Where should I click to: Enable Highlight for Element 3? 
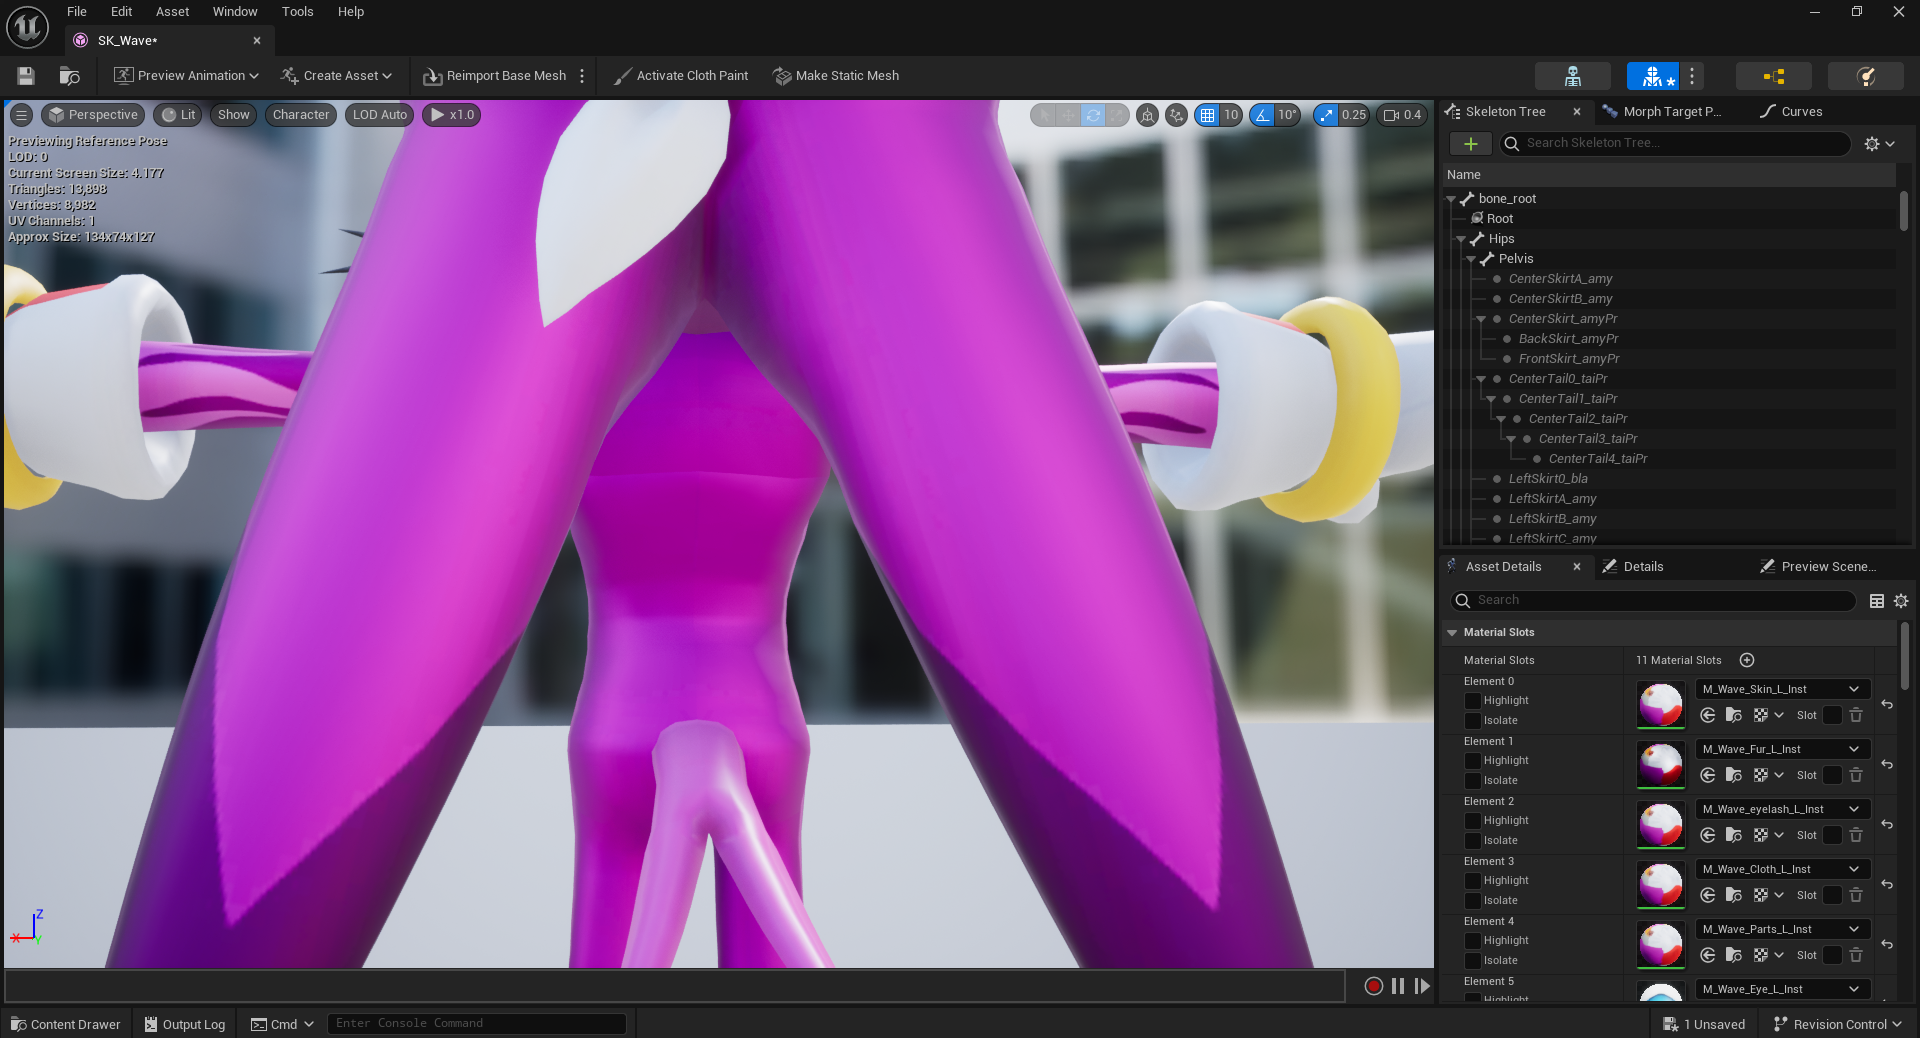tap(1473, 881)
